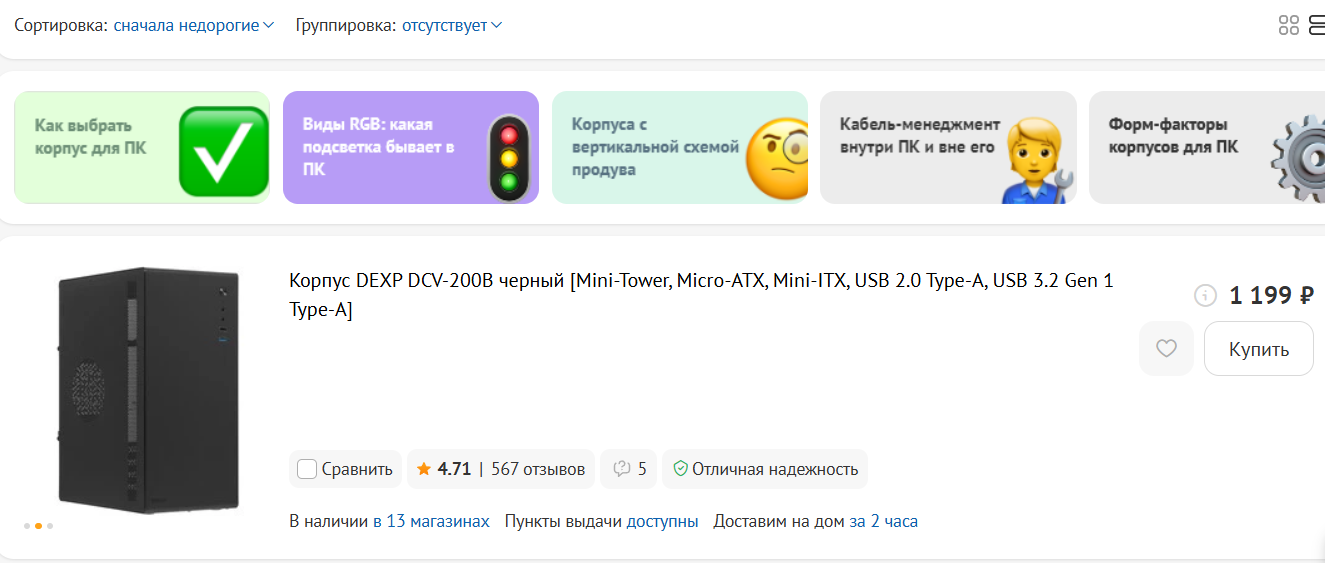Click green shield reliability icon
Viewport: 1325px width, 563px height.
pyautogui.click(x=681, y=468)
